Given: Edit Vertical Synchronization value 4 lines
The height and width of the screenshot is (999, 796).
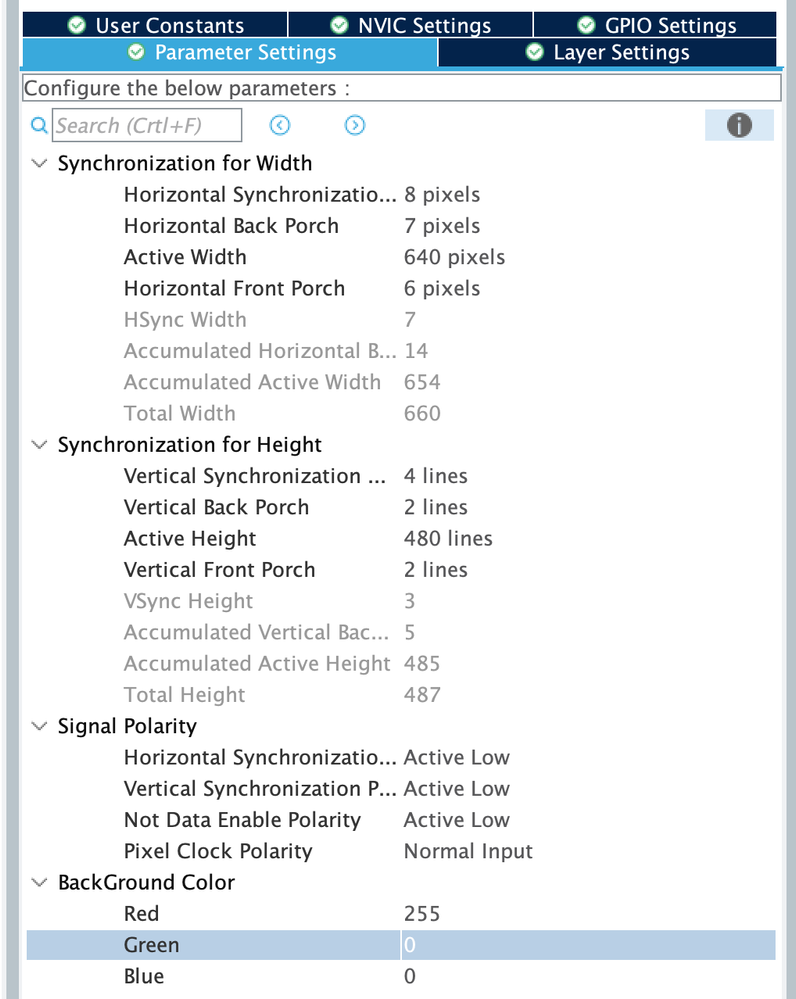Looking at the screenshot, I should (x=436, y=476).
